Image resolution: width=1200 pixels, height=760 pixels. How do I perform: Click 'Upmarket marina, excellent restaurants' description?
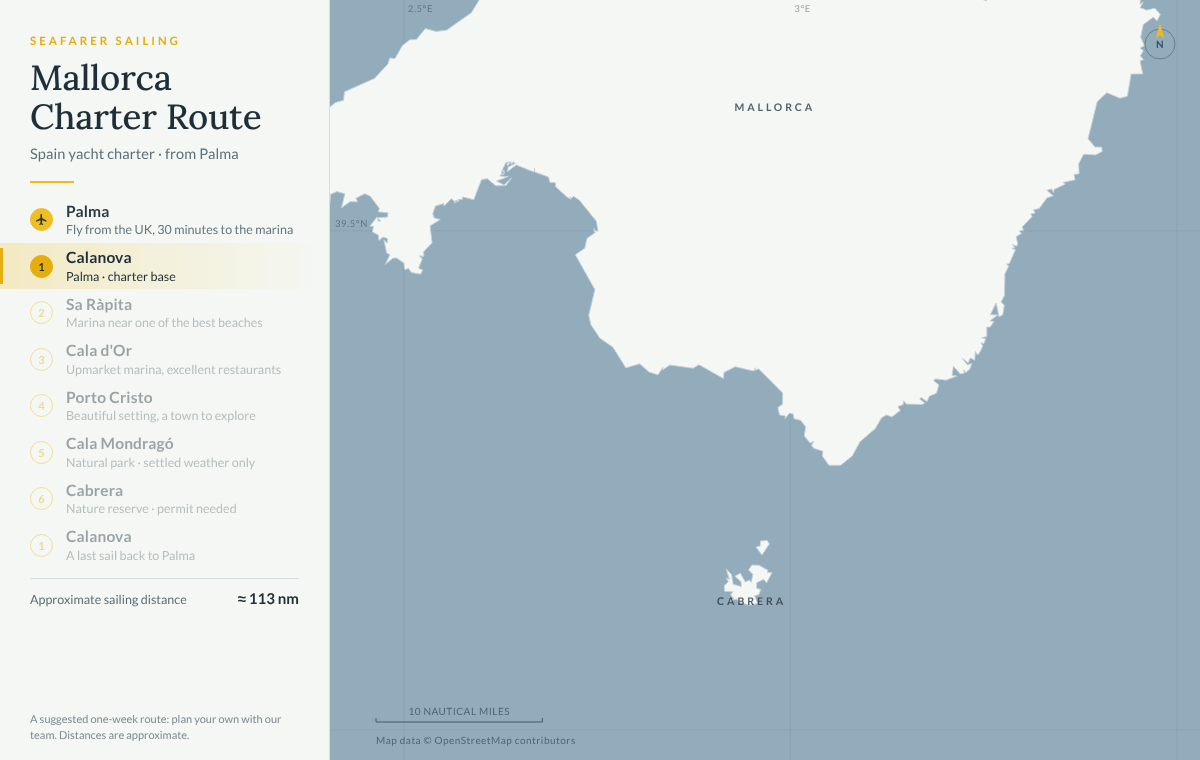pos(174,369)
